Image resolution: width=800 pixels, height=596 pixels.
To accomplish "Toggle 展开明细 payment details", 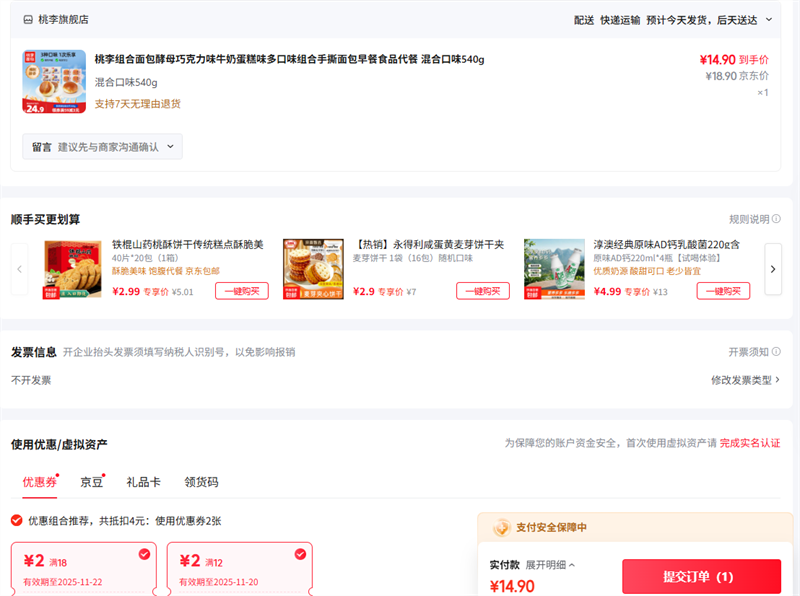I will point(550,565).
